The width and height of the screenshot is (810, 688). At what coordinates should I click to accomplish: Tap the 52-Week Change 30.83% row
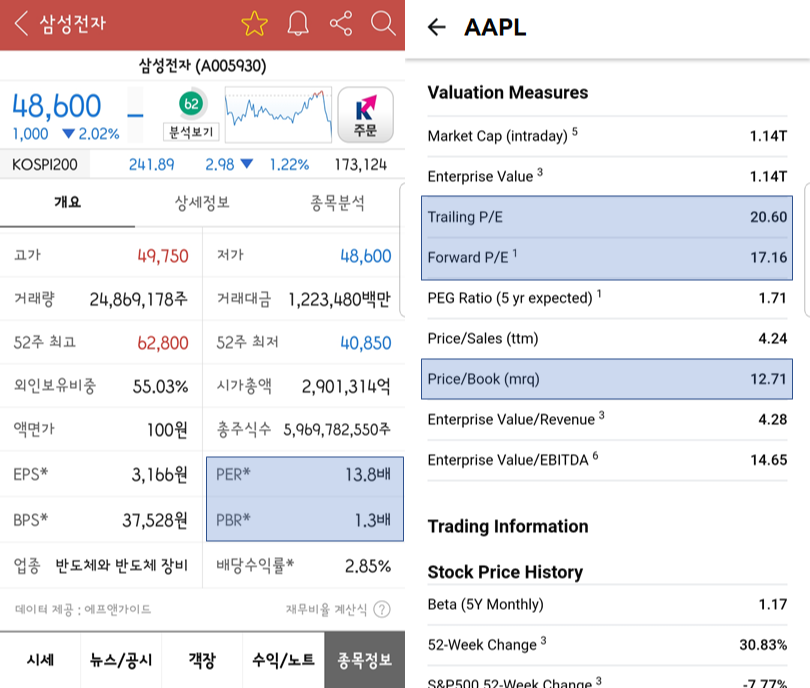[607, 645]
